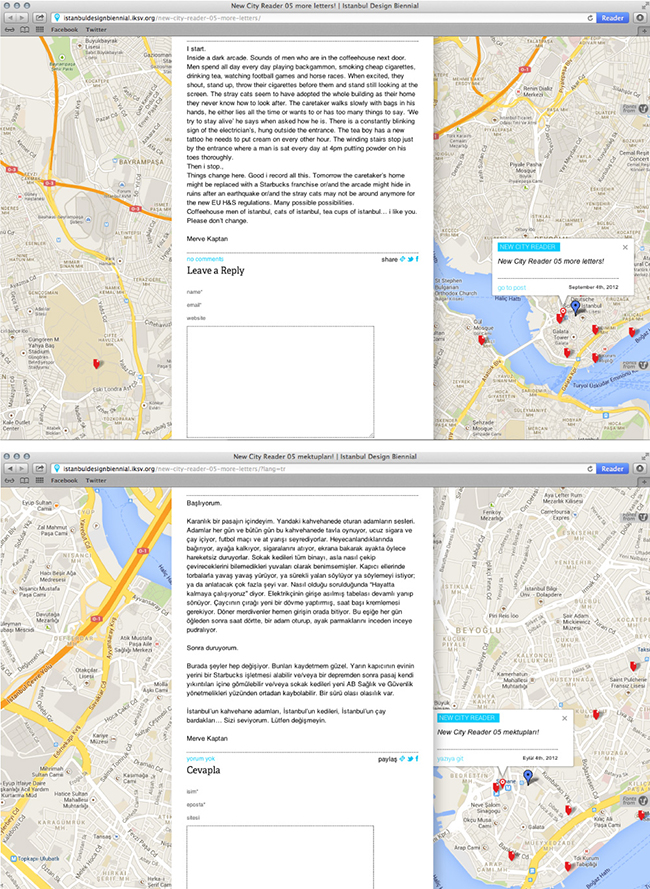
Task: Share via Facebook 'f' next to 'paylaş'
Action: [x=417, y=759]
